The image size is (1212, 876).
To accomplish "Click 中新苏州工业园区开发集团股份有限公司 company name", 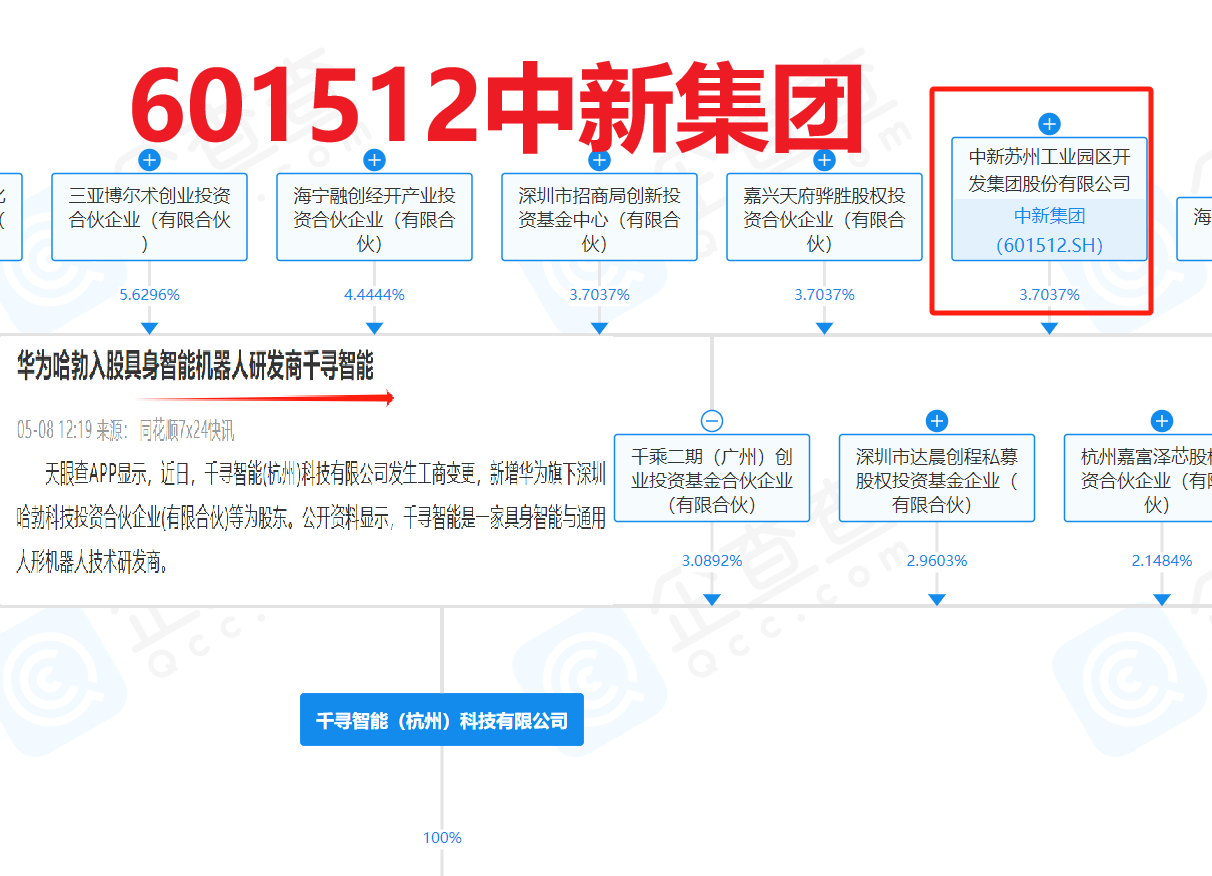I will click(1049, 170).
